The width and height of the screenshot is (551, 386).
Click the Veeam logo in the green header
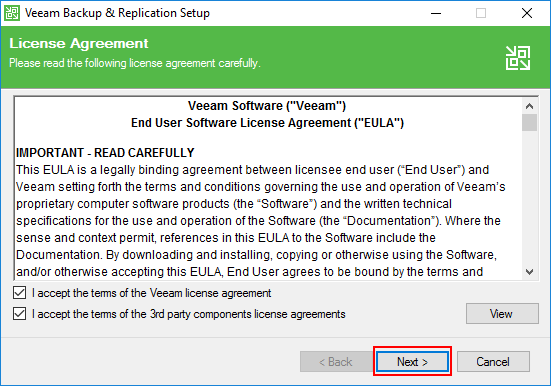click(x=518, y=58)
